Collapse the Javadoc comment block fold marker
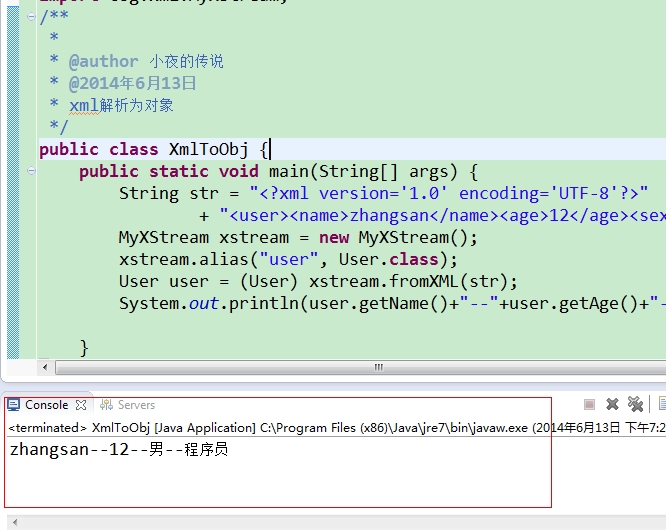 click(x=31, y=17)
